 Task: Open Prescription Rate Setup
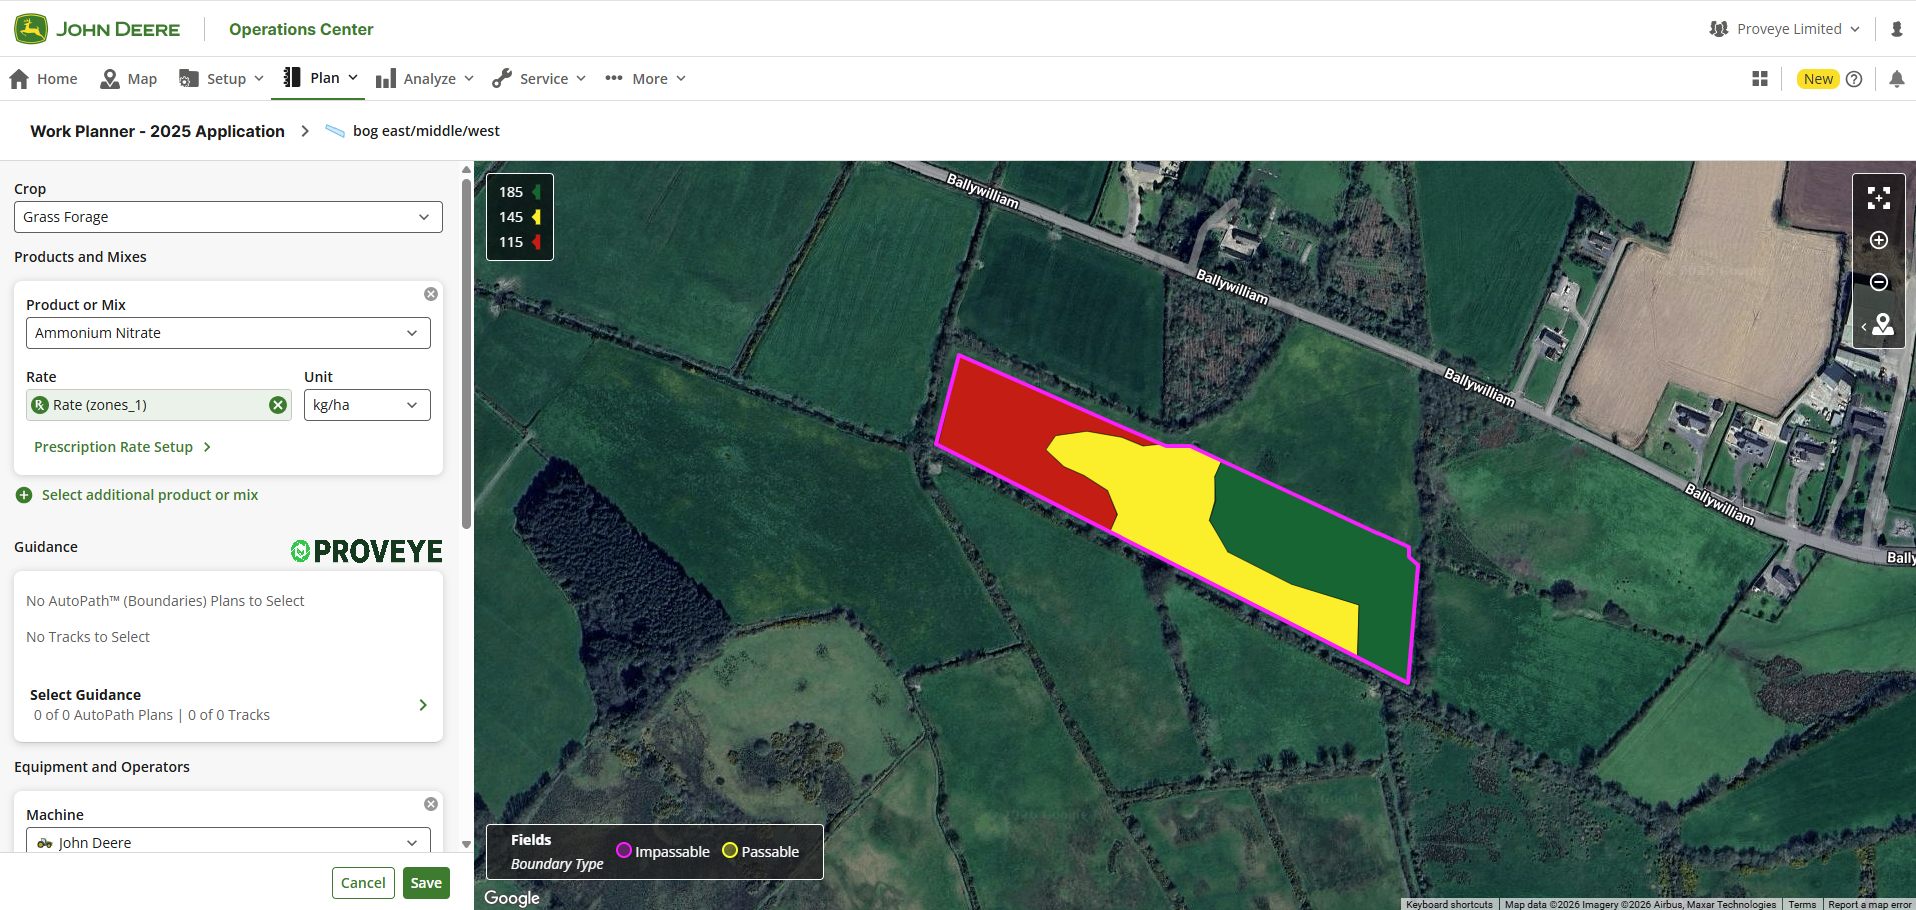(122, 447)
